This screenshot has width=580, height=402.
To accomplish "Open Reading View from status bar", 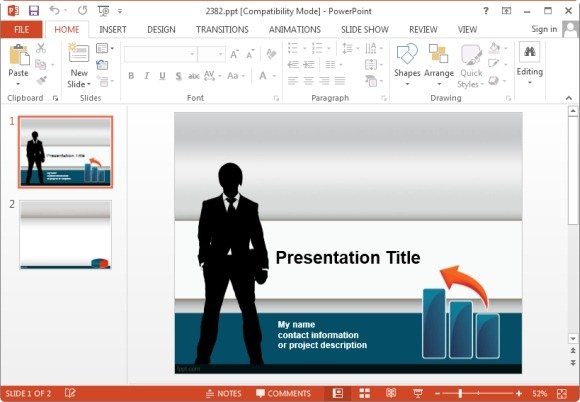I will 391,393.
